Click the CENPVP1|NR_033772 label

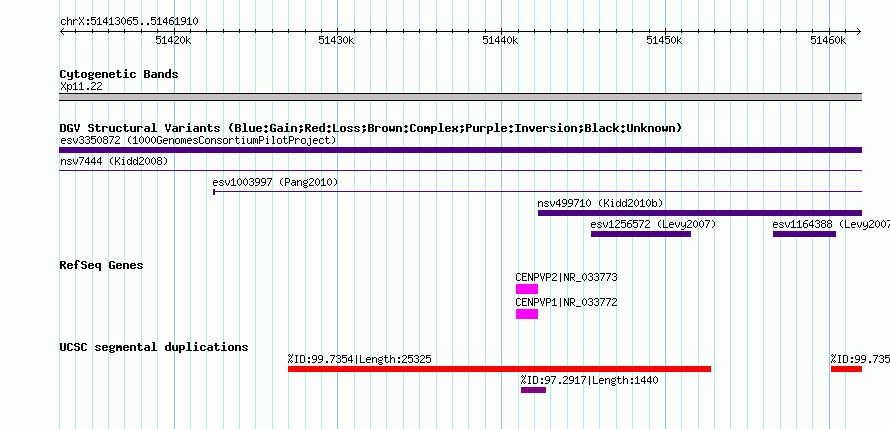coord(566,302)
